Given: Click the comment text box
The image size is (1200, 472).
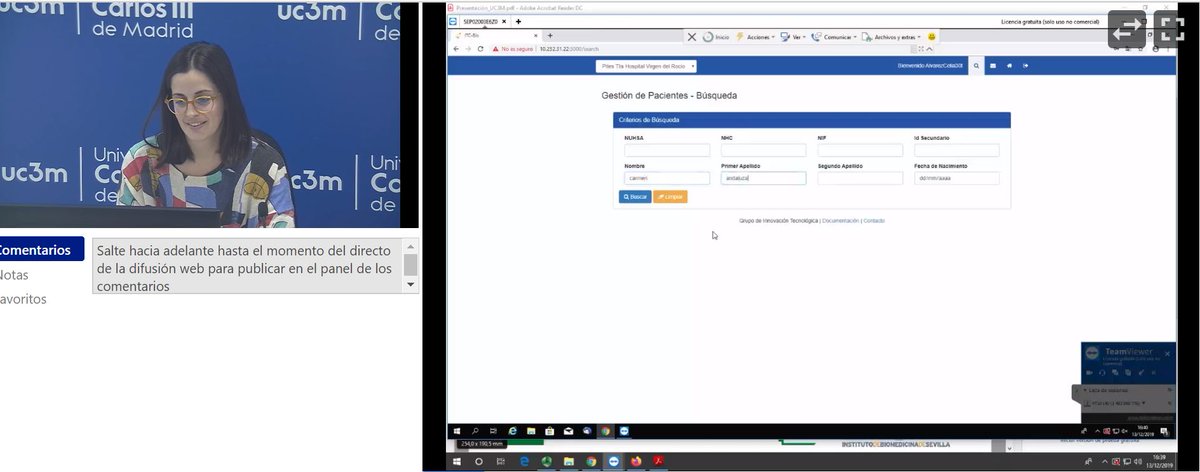Looking at the screenshot, I should pyautogui.click(x=247, y=267).
